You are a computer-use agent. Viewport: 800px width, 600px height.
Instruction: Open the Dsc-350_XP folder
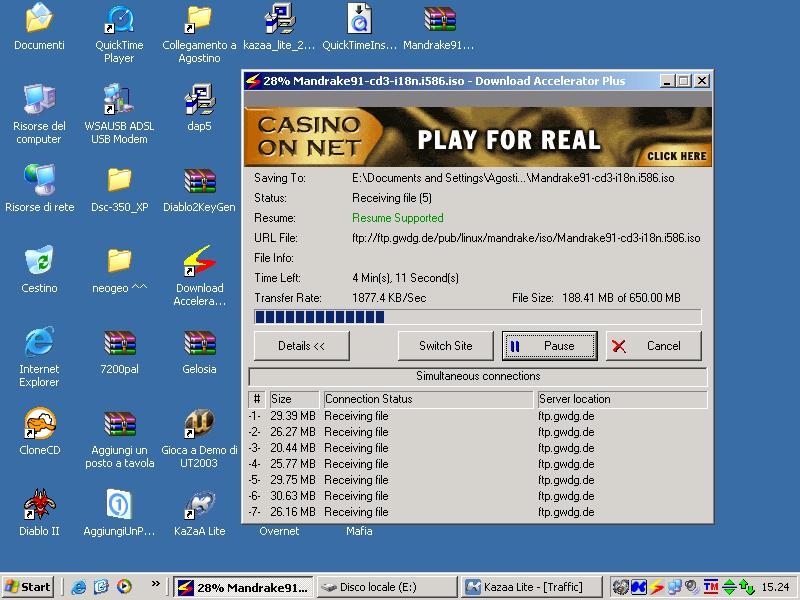pyautogui.click(x=119, y=180)
